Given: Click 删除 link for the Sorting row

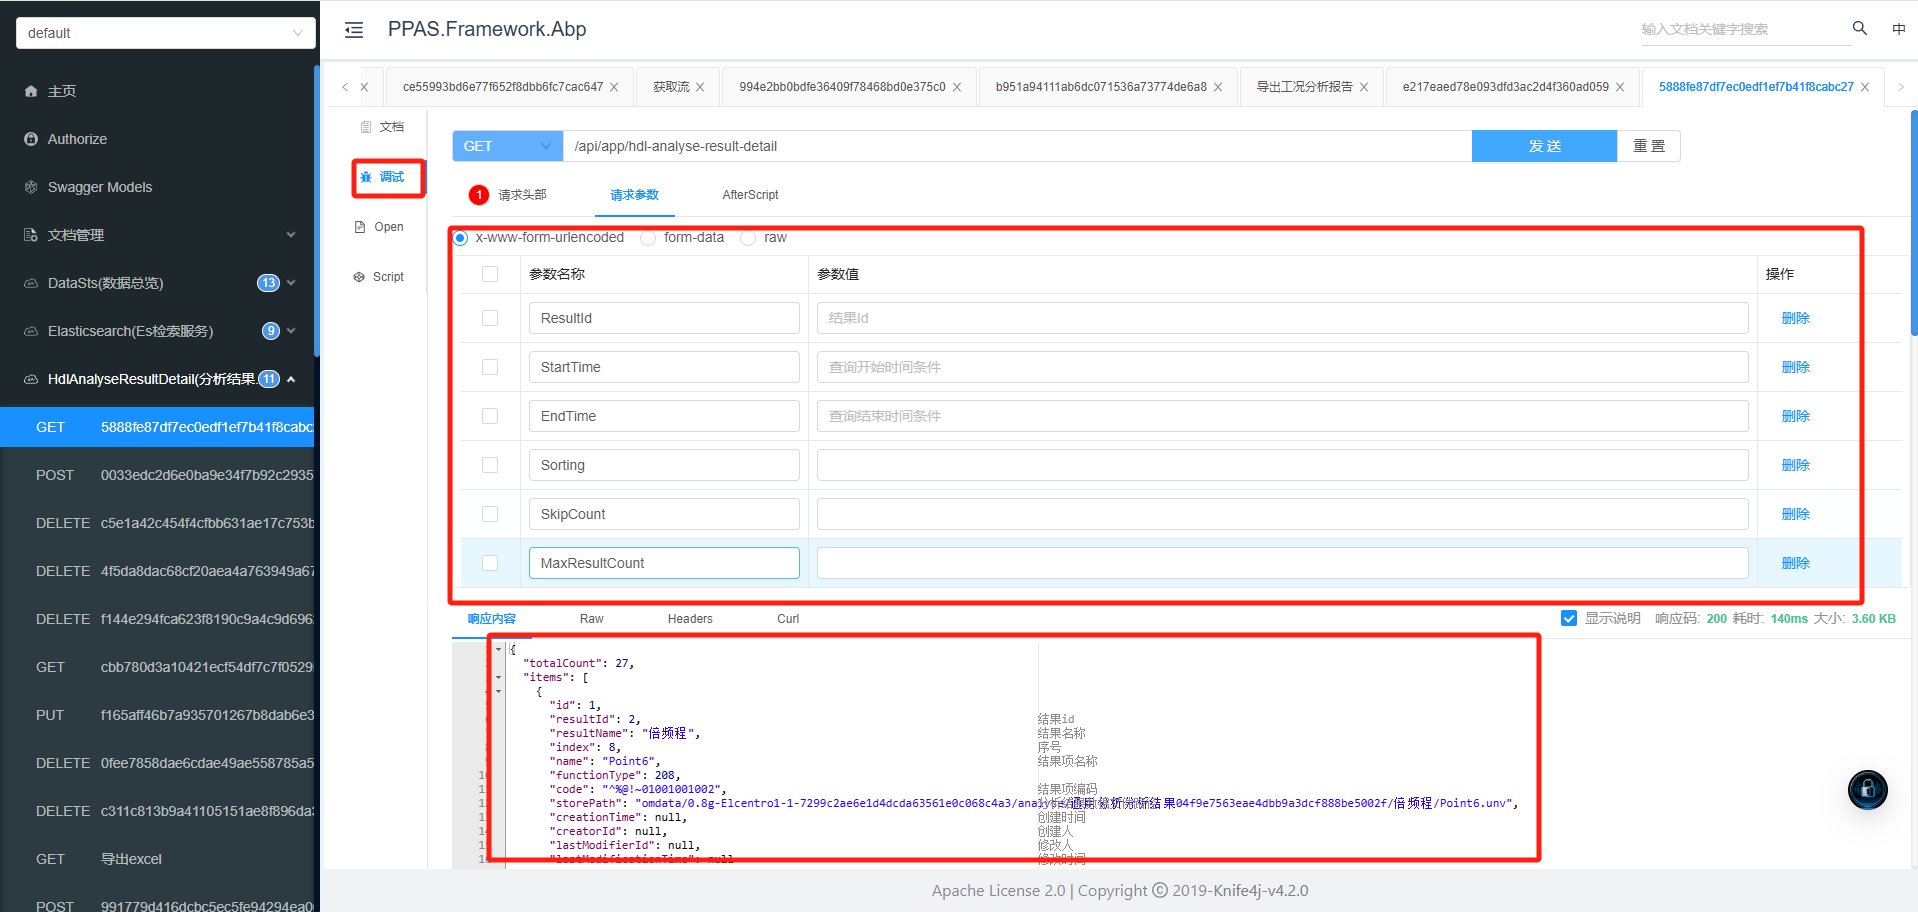Looking at the screenshot, I should click(1795, 465).
